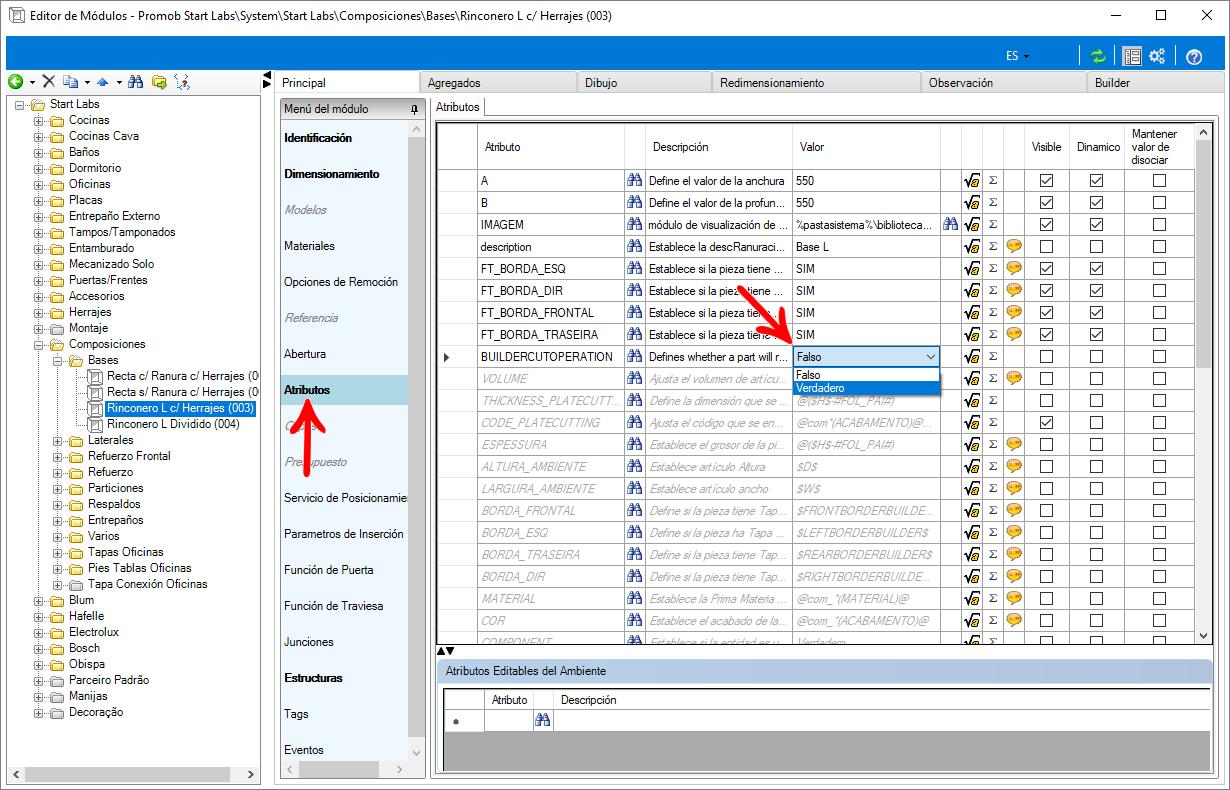The image size is (1230, 790).
Task: Click the copy documents icon in tree toolbar
Action: (70, 82)
